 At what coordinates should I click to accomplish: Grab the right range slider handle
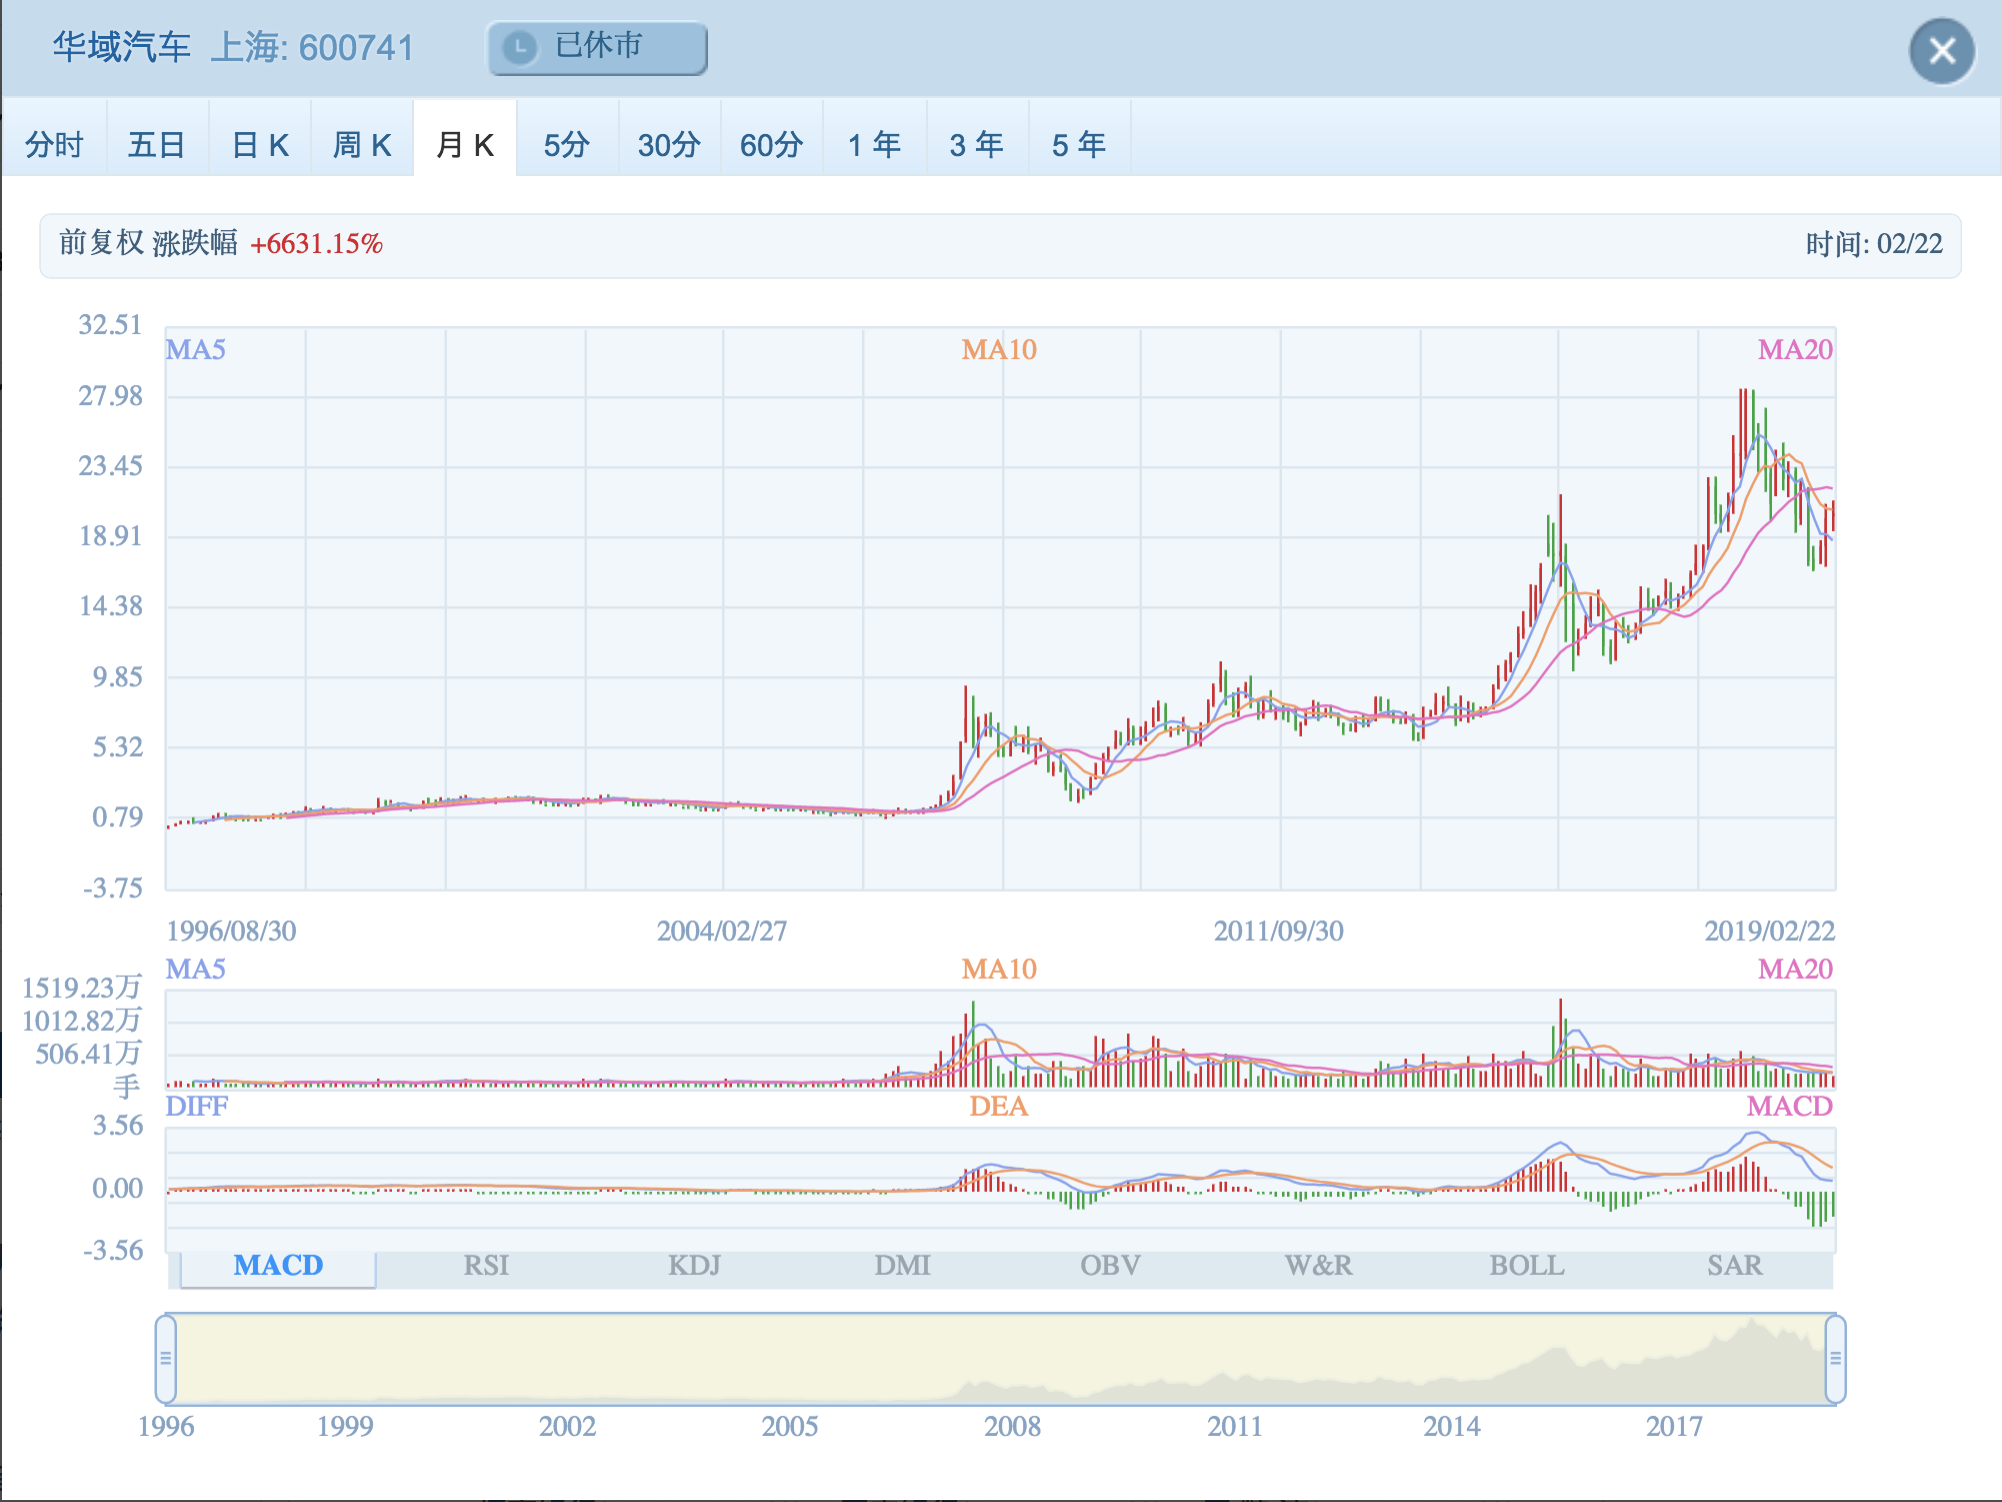click(1835, 1359)
